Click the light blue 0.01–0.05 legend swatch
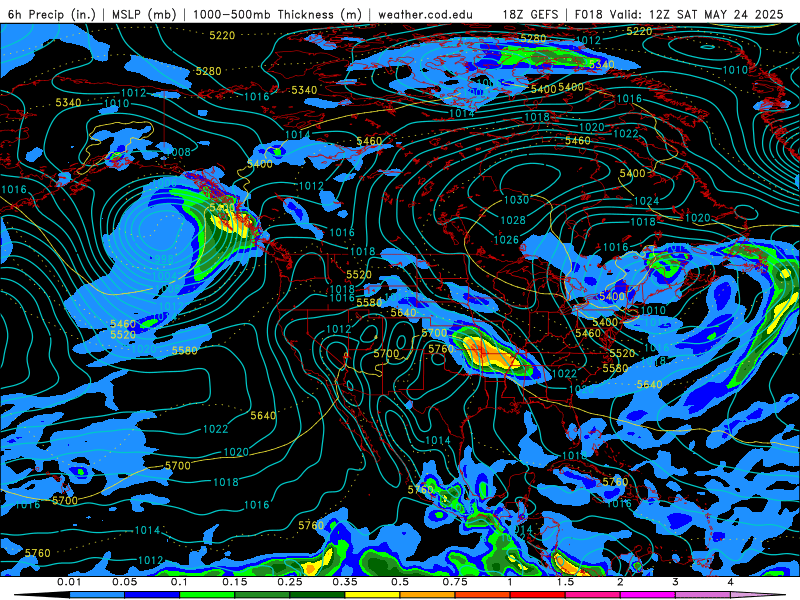This screenshot has height=600, width=800. pos(97,595)
